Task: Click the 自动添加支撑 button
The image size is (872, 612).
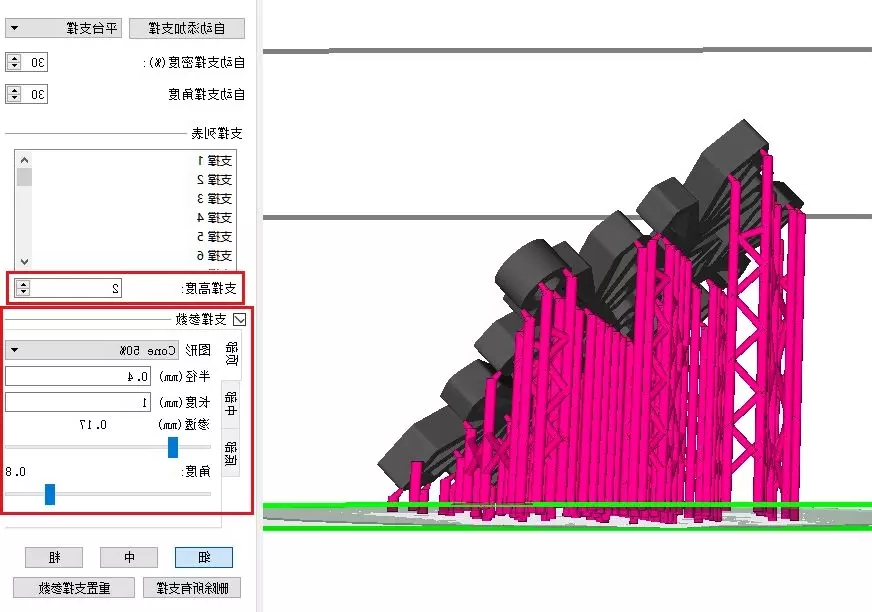Action: [x=187, y=28]
